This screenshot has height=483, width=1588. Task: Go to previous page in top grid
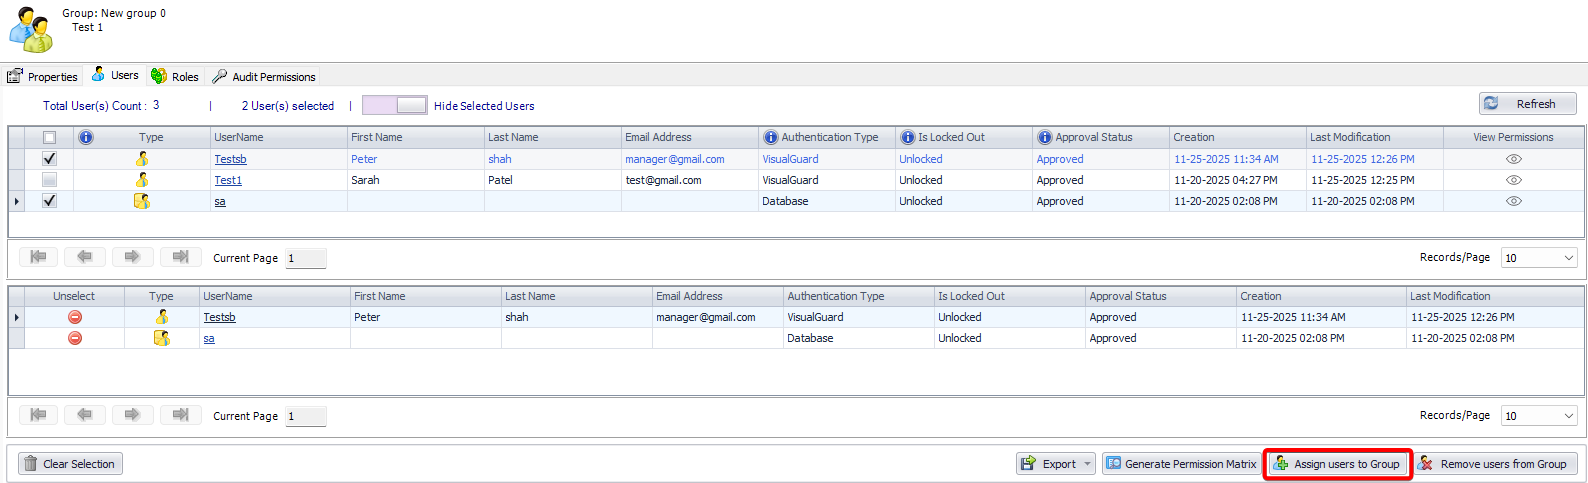tap(85, 257)
